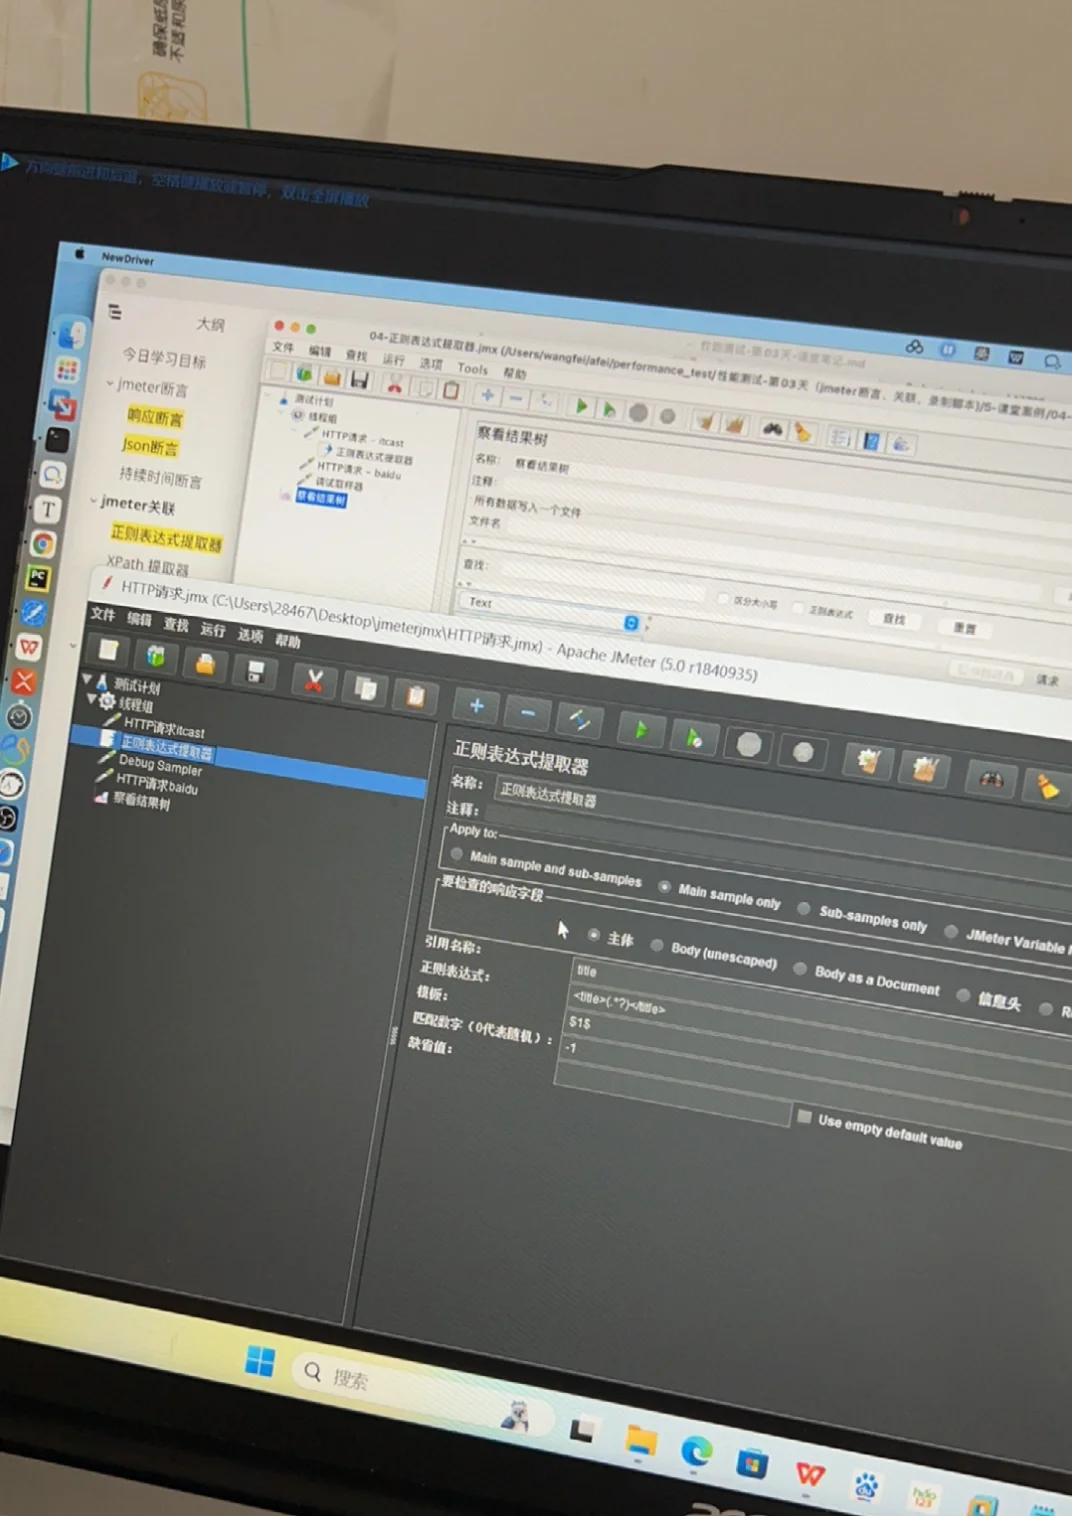Select JMeter Variable radio option
The width and height of the screenshot is (1072, 1516).
[951, 931]
